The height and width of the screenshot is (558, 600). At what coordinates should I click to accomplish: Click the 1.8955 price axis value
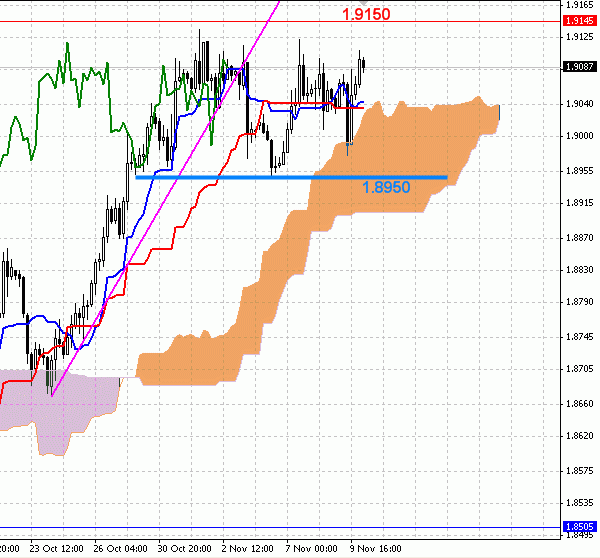click(x=579, y=171)
